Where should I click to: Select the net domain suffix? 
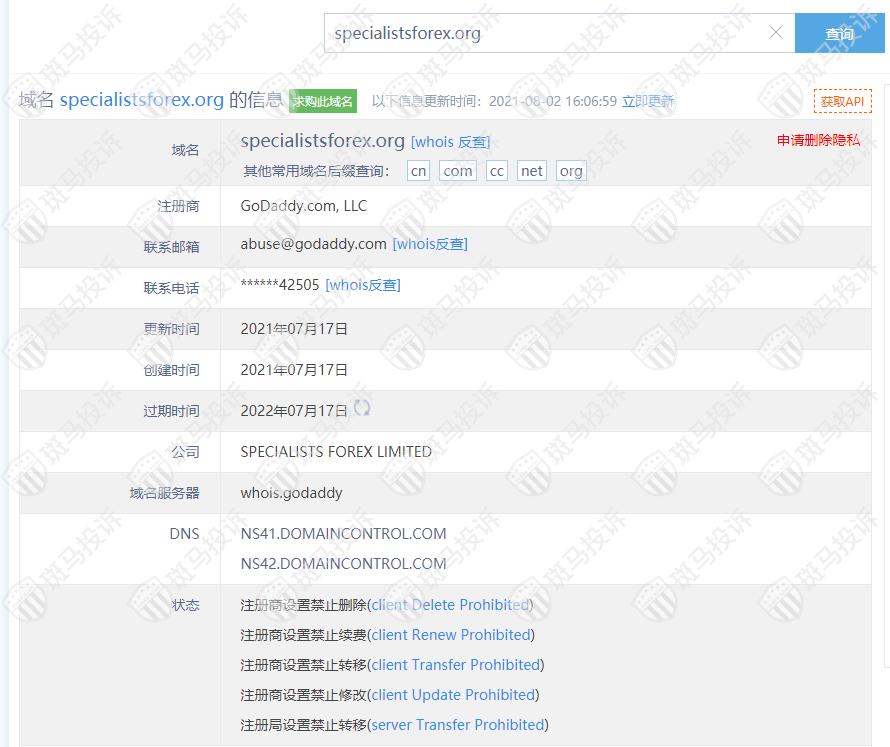(532, 171)
